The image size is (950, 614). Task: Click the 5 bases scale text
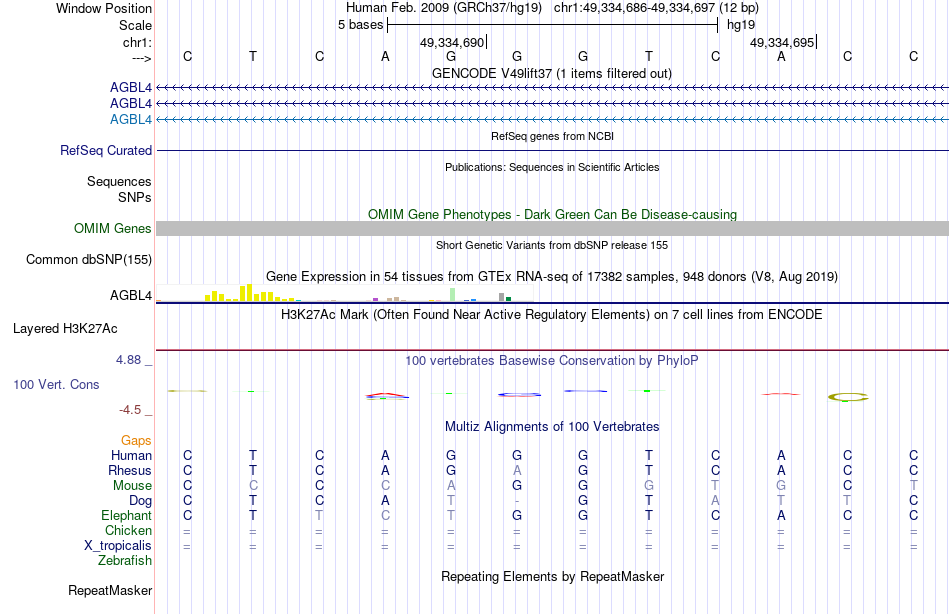(x=360, y=25)
